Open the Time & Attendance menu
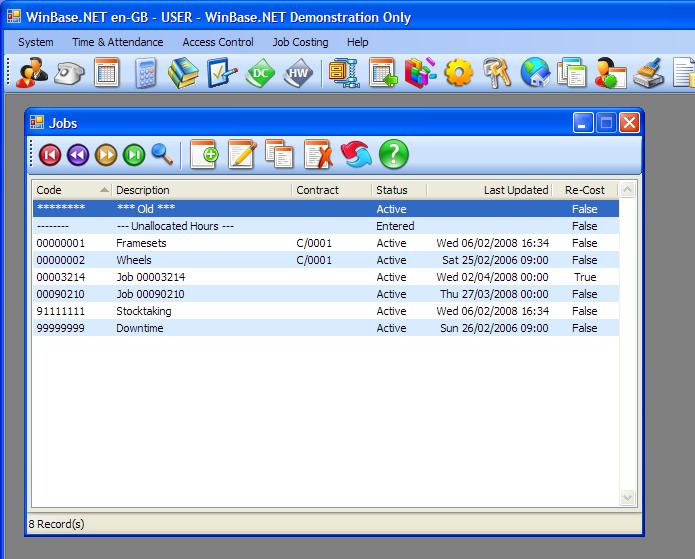Image resolution: width=695 pixels, height=559 pixels. click(x=118, y=42)
